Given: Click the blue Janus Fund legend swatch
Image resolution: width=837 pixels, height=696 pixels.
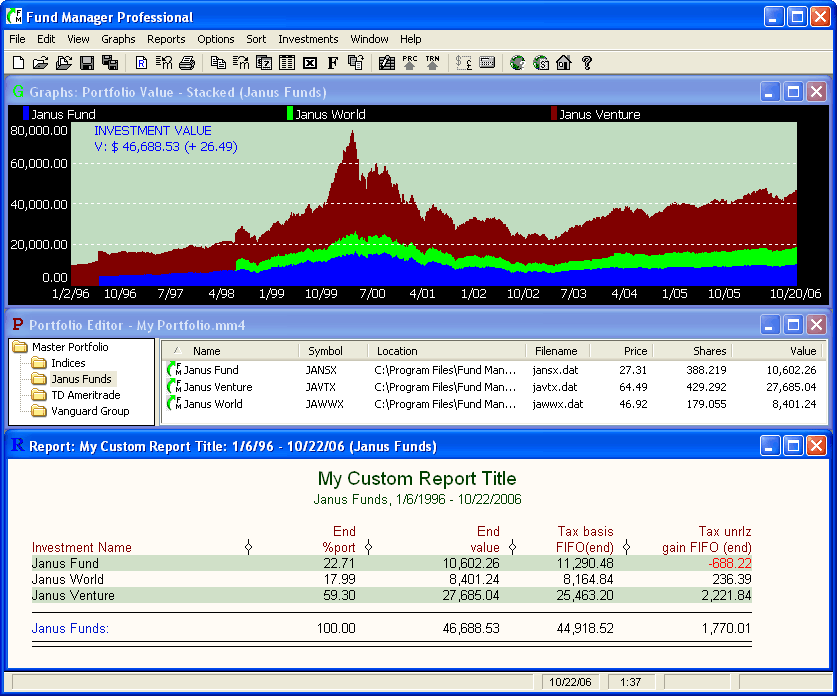Looking at the screenshot, I should 26,114.
